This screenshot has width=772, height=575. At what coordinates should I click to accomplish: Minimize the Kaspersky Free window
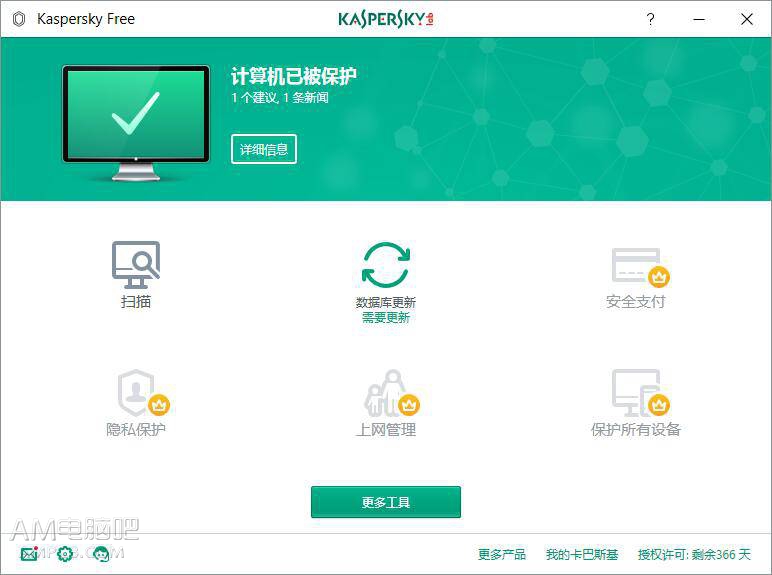coord(699,19)
